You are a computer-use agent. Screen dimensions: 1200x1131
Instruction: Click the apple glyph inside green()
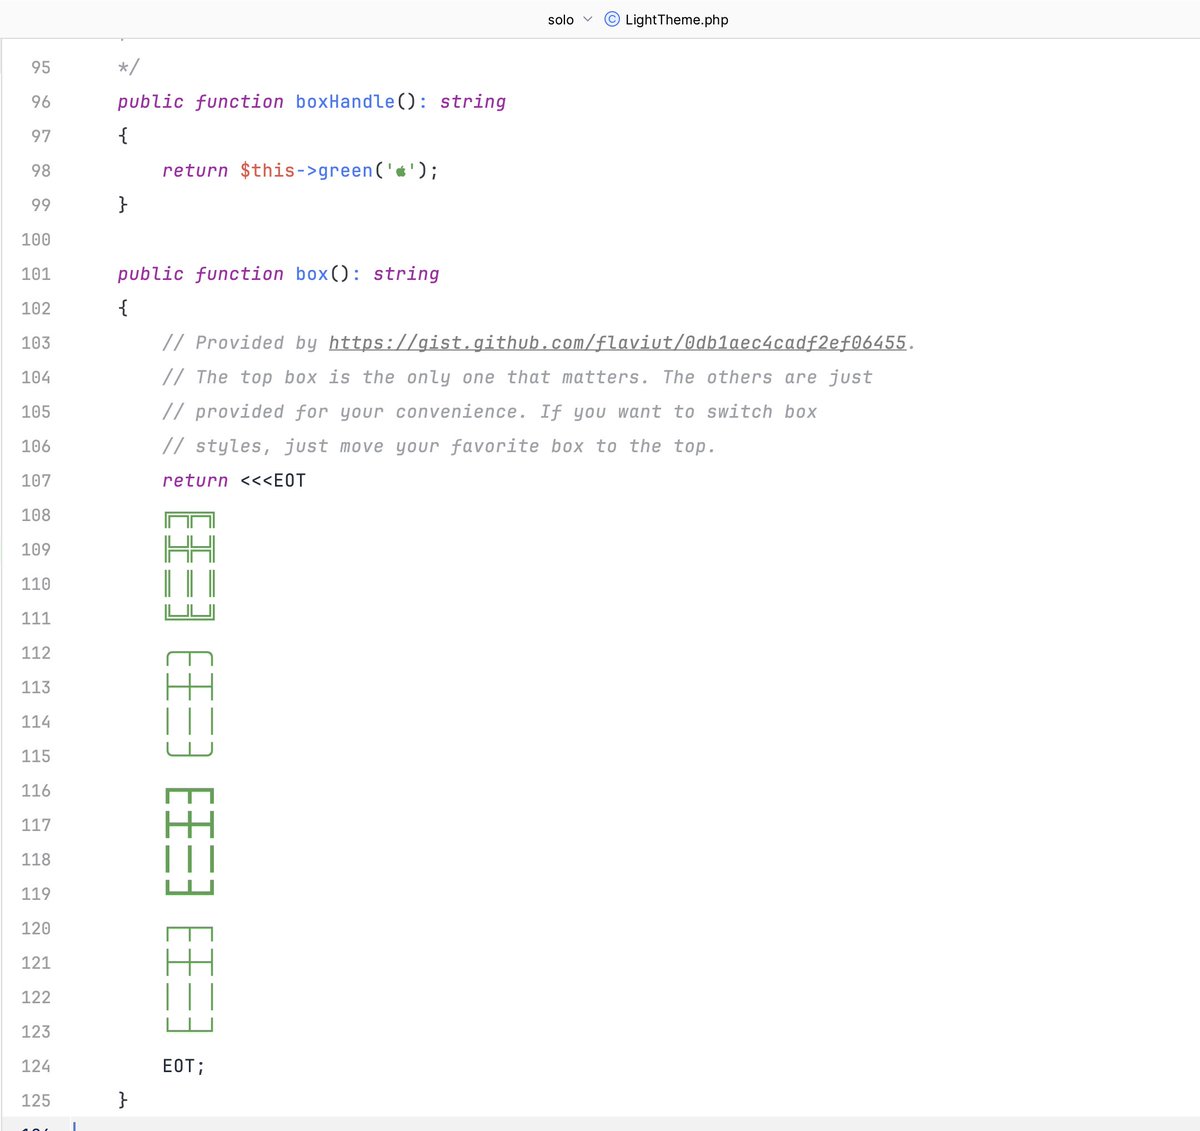401,171
